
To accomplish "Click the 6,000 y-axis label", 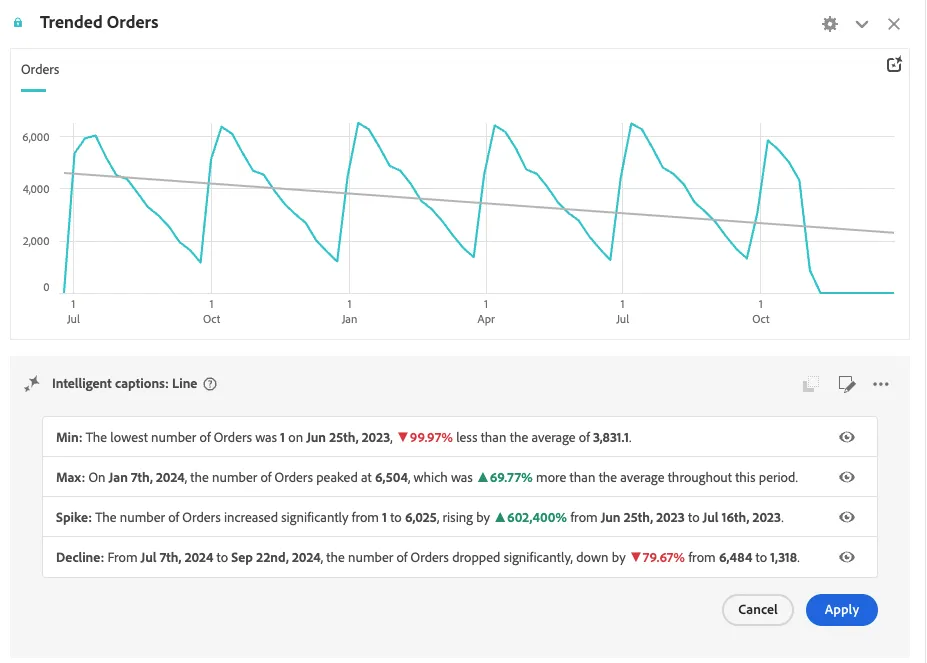I will coord(36,137).
